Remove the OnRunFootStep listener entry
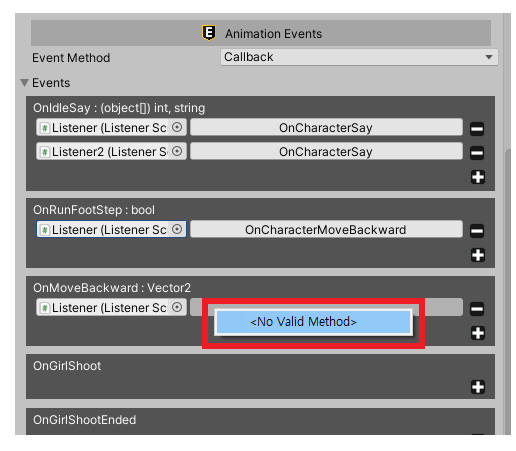 click(477, 231)
